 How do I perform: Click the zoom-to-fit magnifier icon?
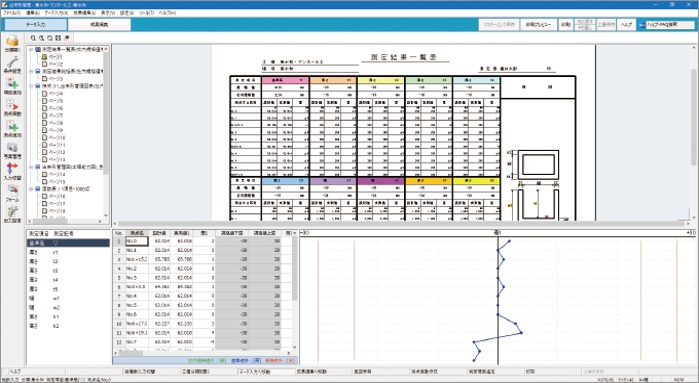pos(50,38)
